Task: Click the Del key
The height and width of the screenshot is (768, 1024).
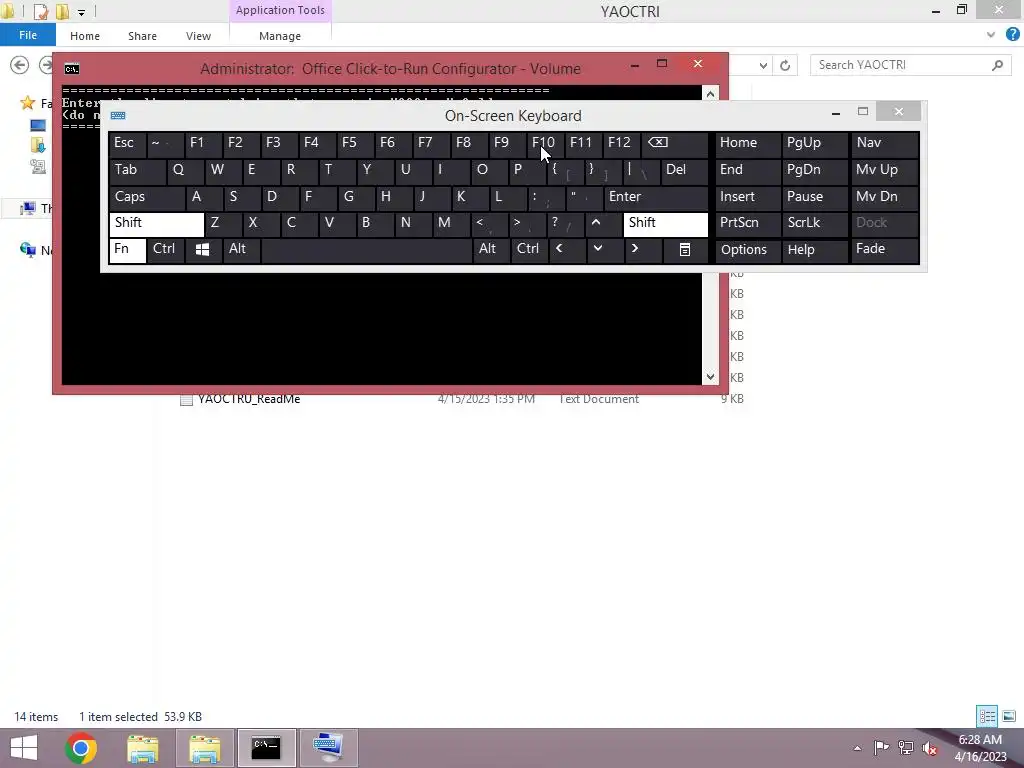Action: (685, 170)
